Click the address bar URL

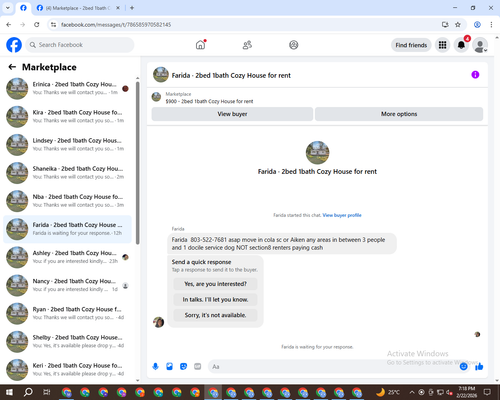(116, 25)
